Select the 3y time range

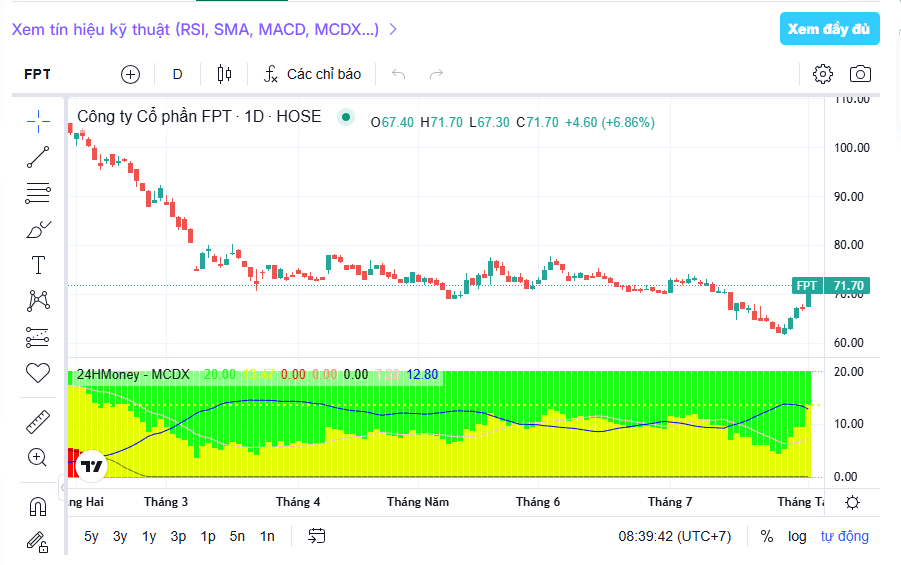(x=120, y=536)
